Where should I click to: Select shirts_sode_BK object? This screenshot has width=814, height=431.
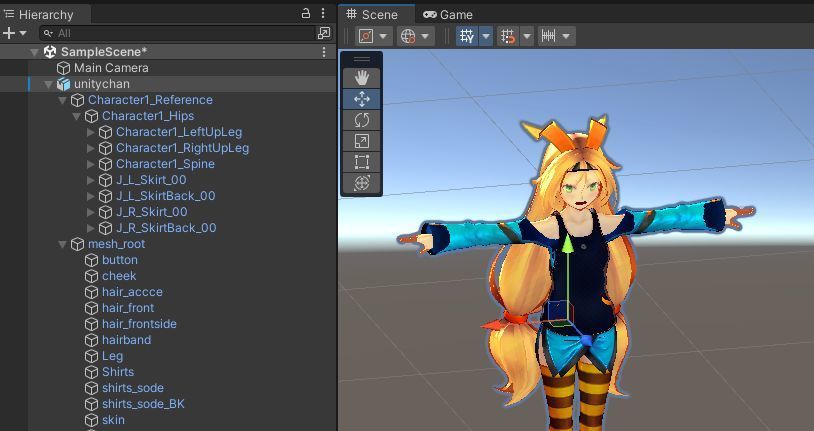[143, 404]
